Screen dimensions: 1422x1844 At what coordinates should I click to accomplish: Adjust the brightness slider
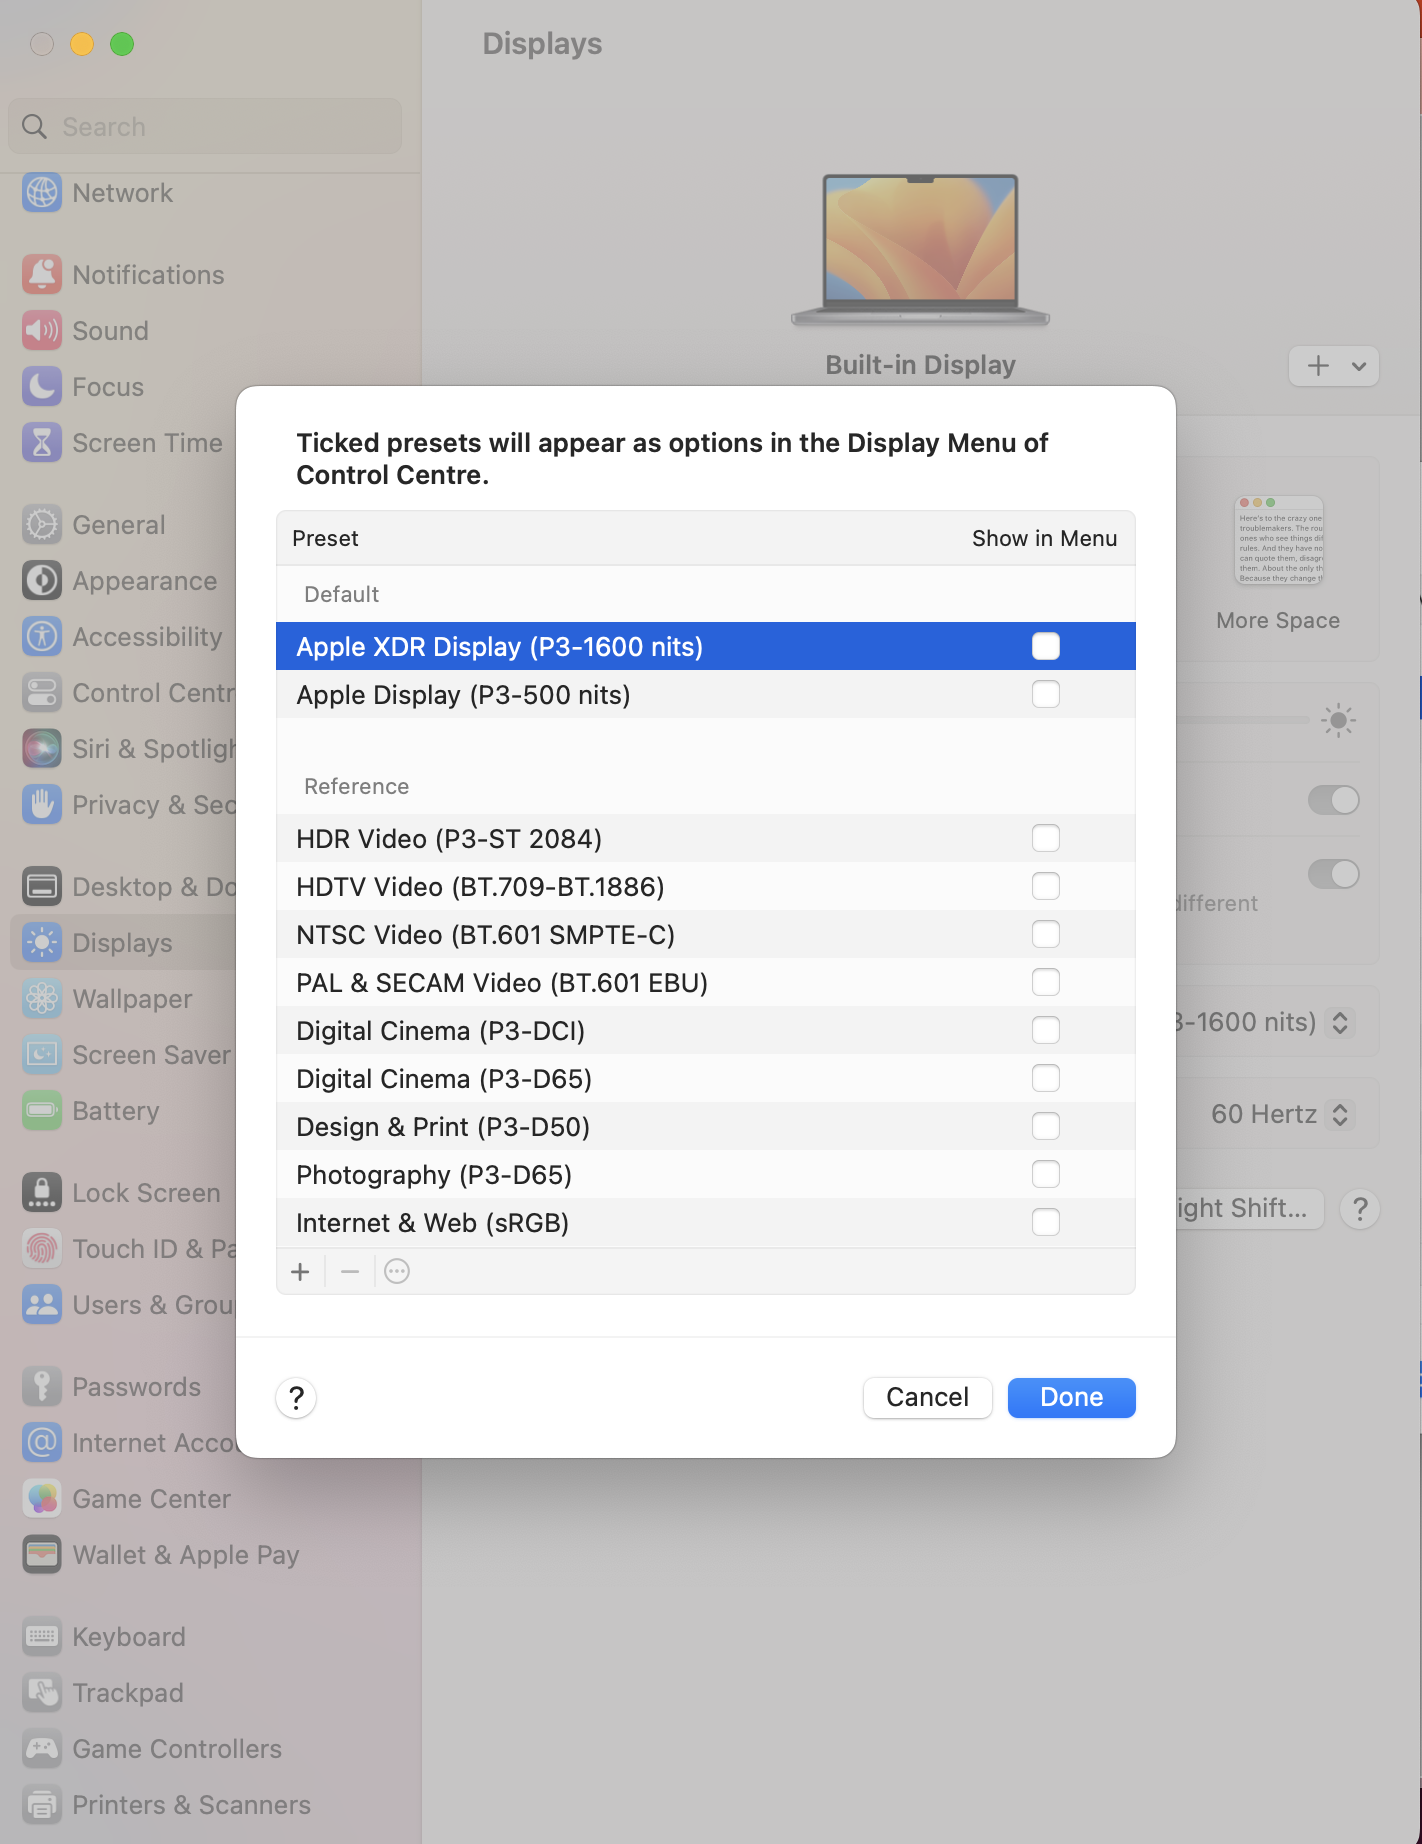click(1243, 720)
